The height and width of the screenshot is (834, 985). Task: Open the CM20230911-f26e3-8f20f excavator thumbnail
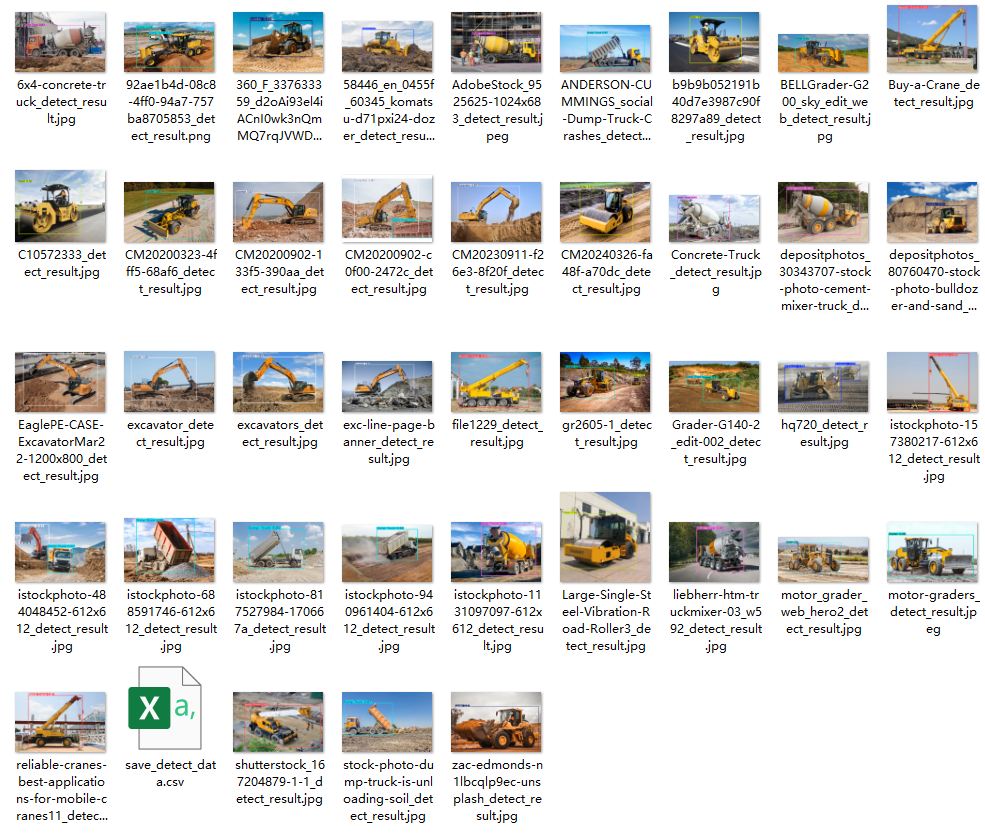tap(496, 212)
